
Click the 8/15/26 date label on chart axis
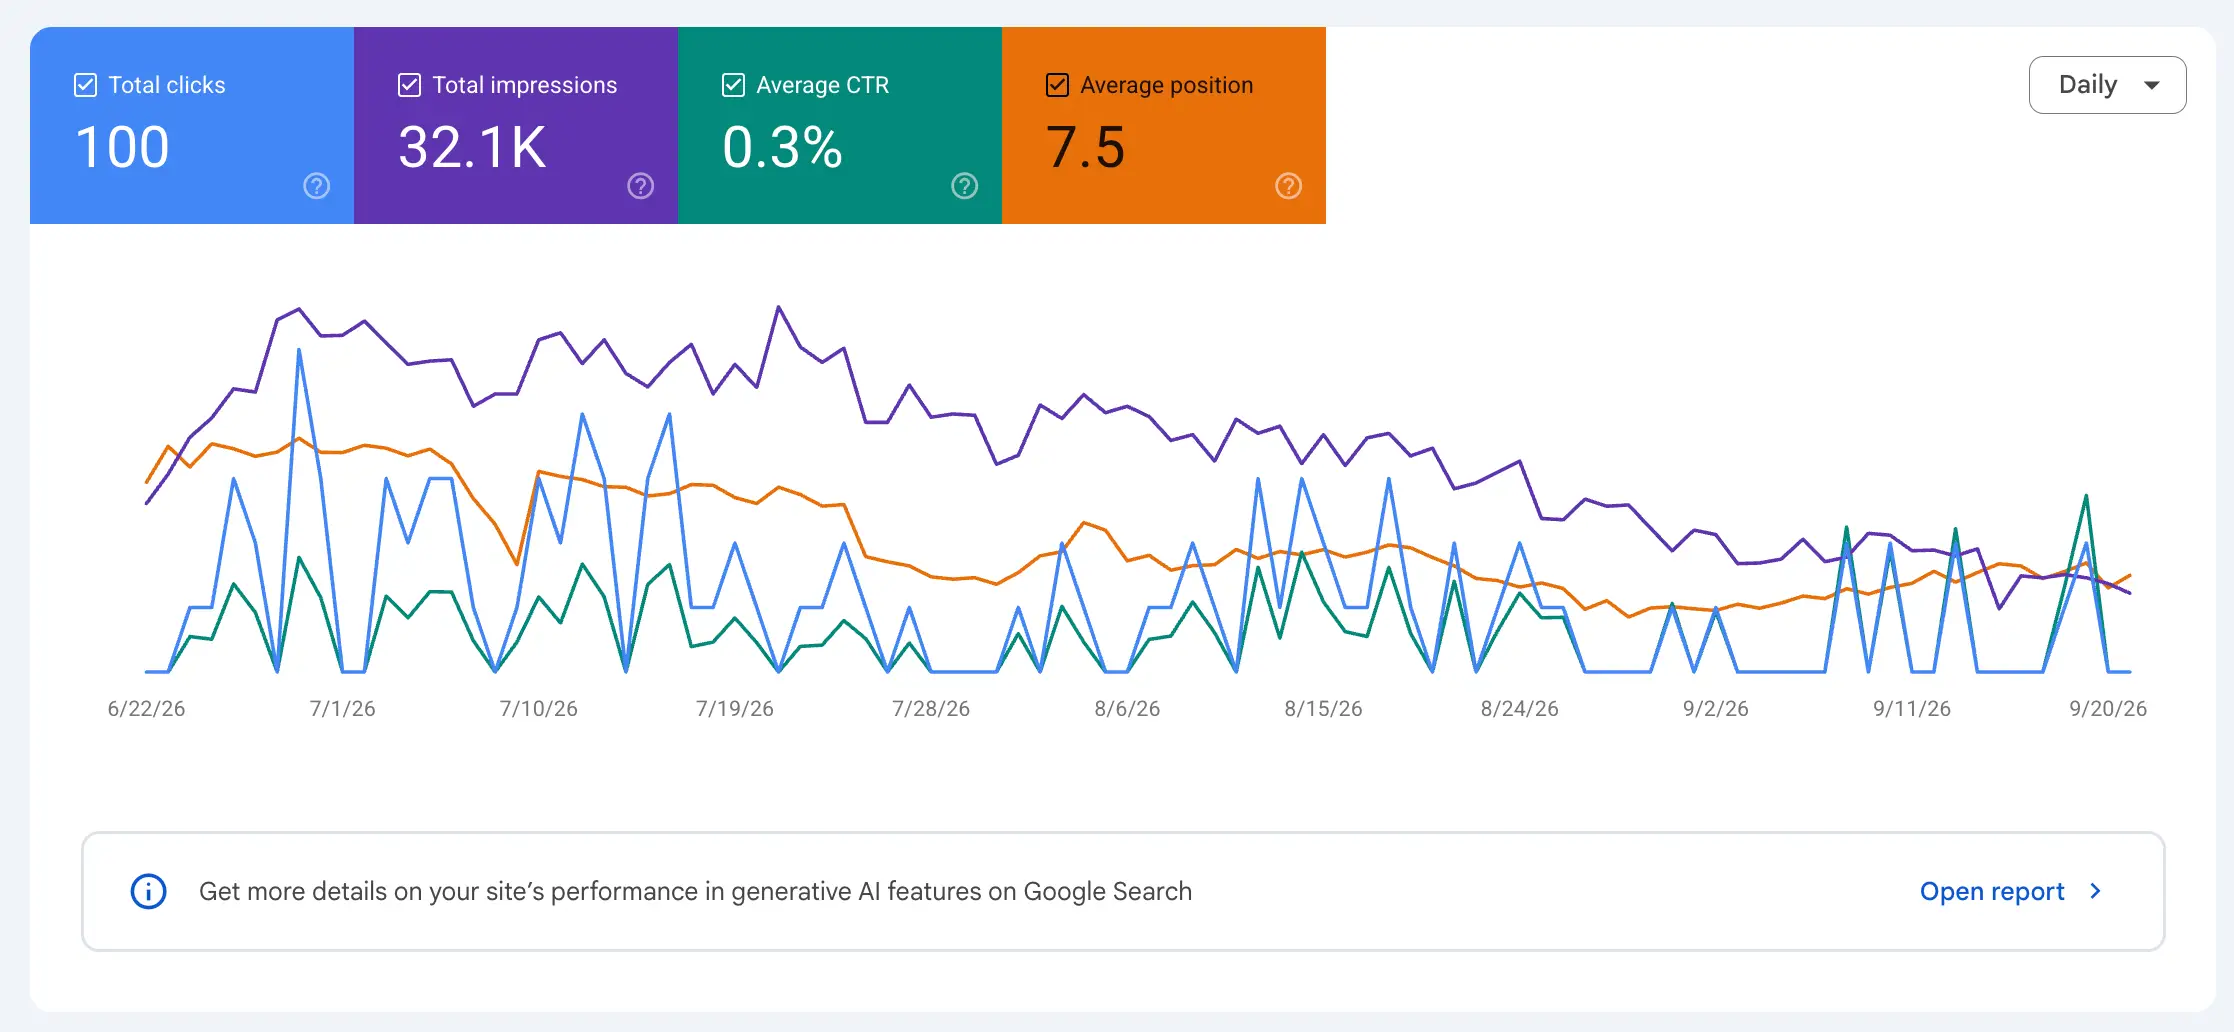[1323, 709]
